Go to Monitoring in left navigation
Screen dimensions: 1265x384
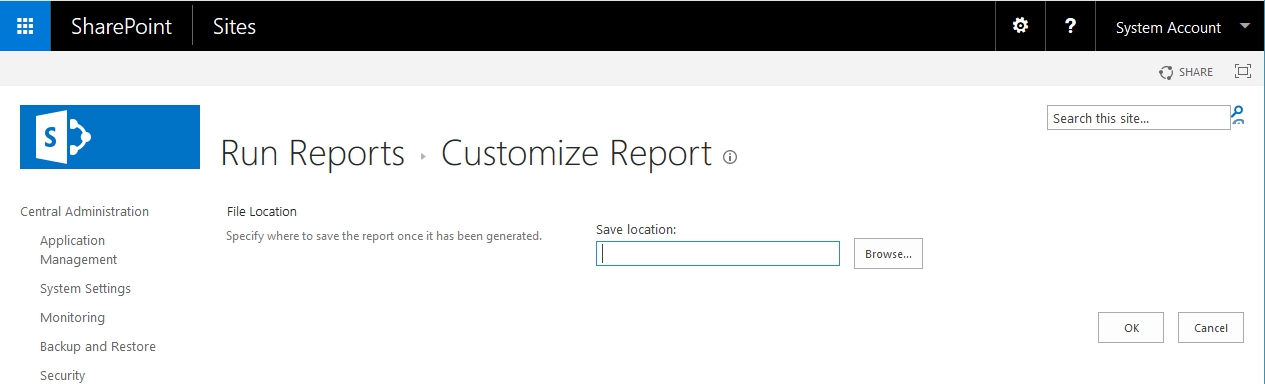click(72, 317)
